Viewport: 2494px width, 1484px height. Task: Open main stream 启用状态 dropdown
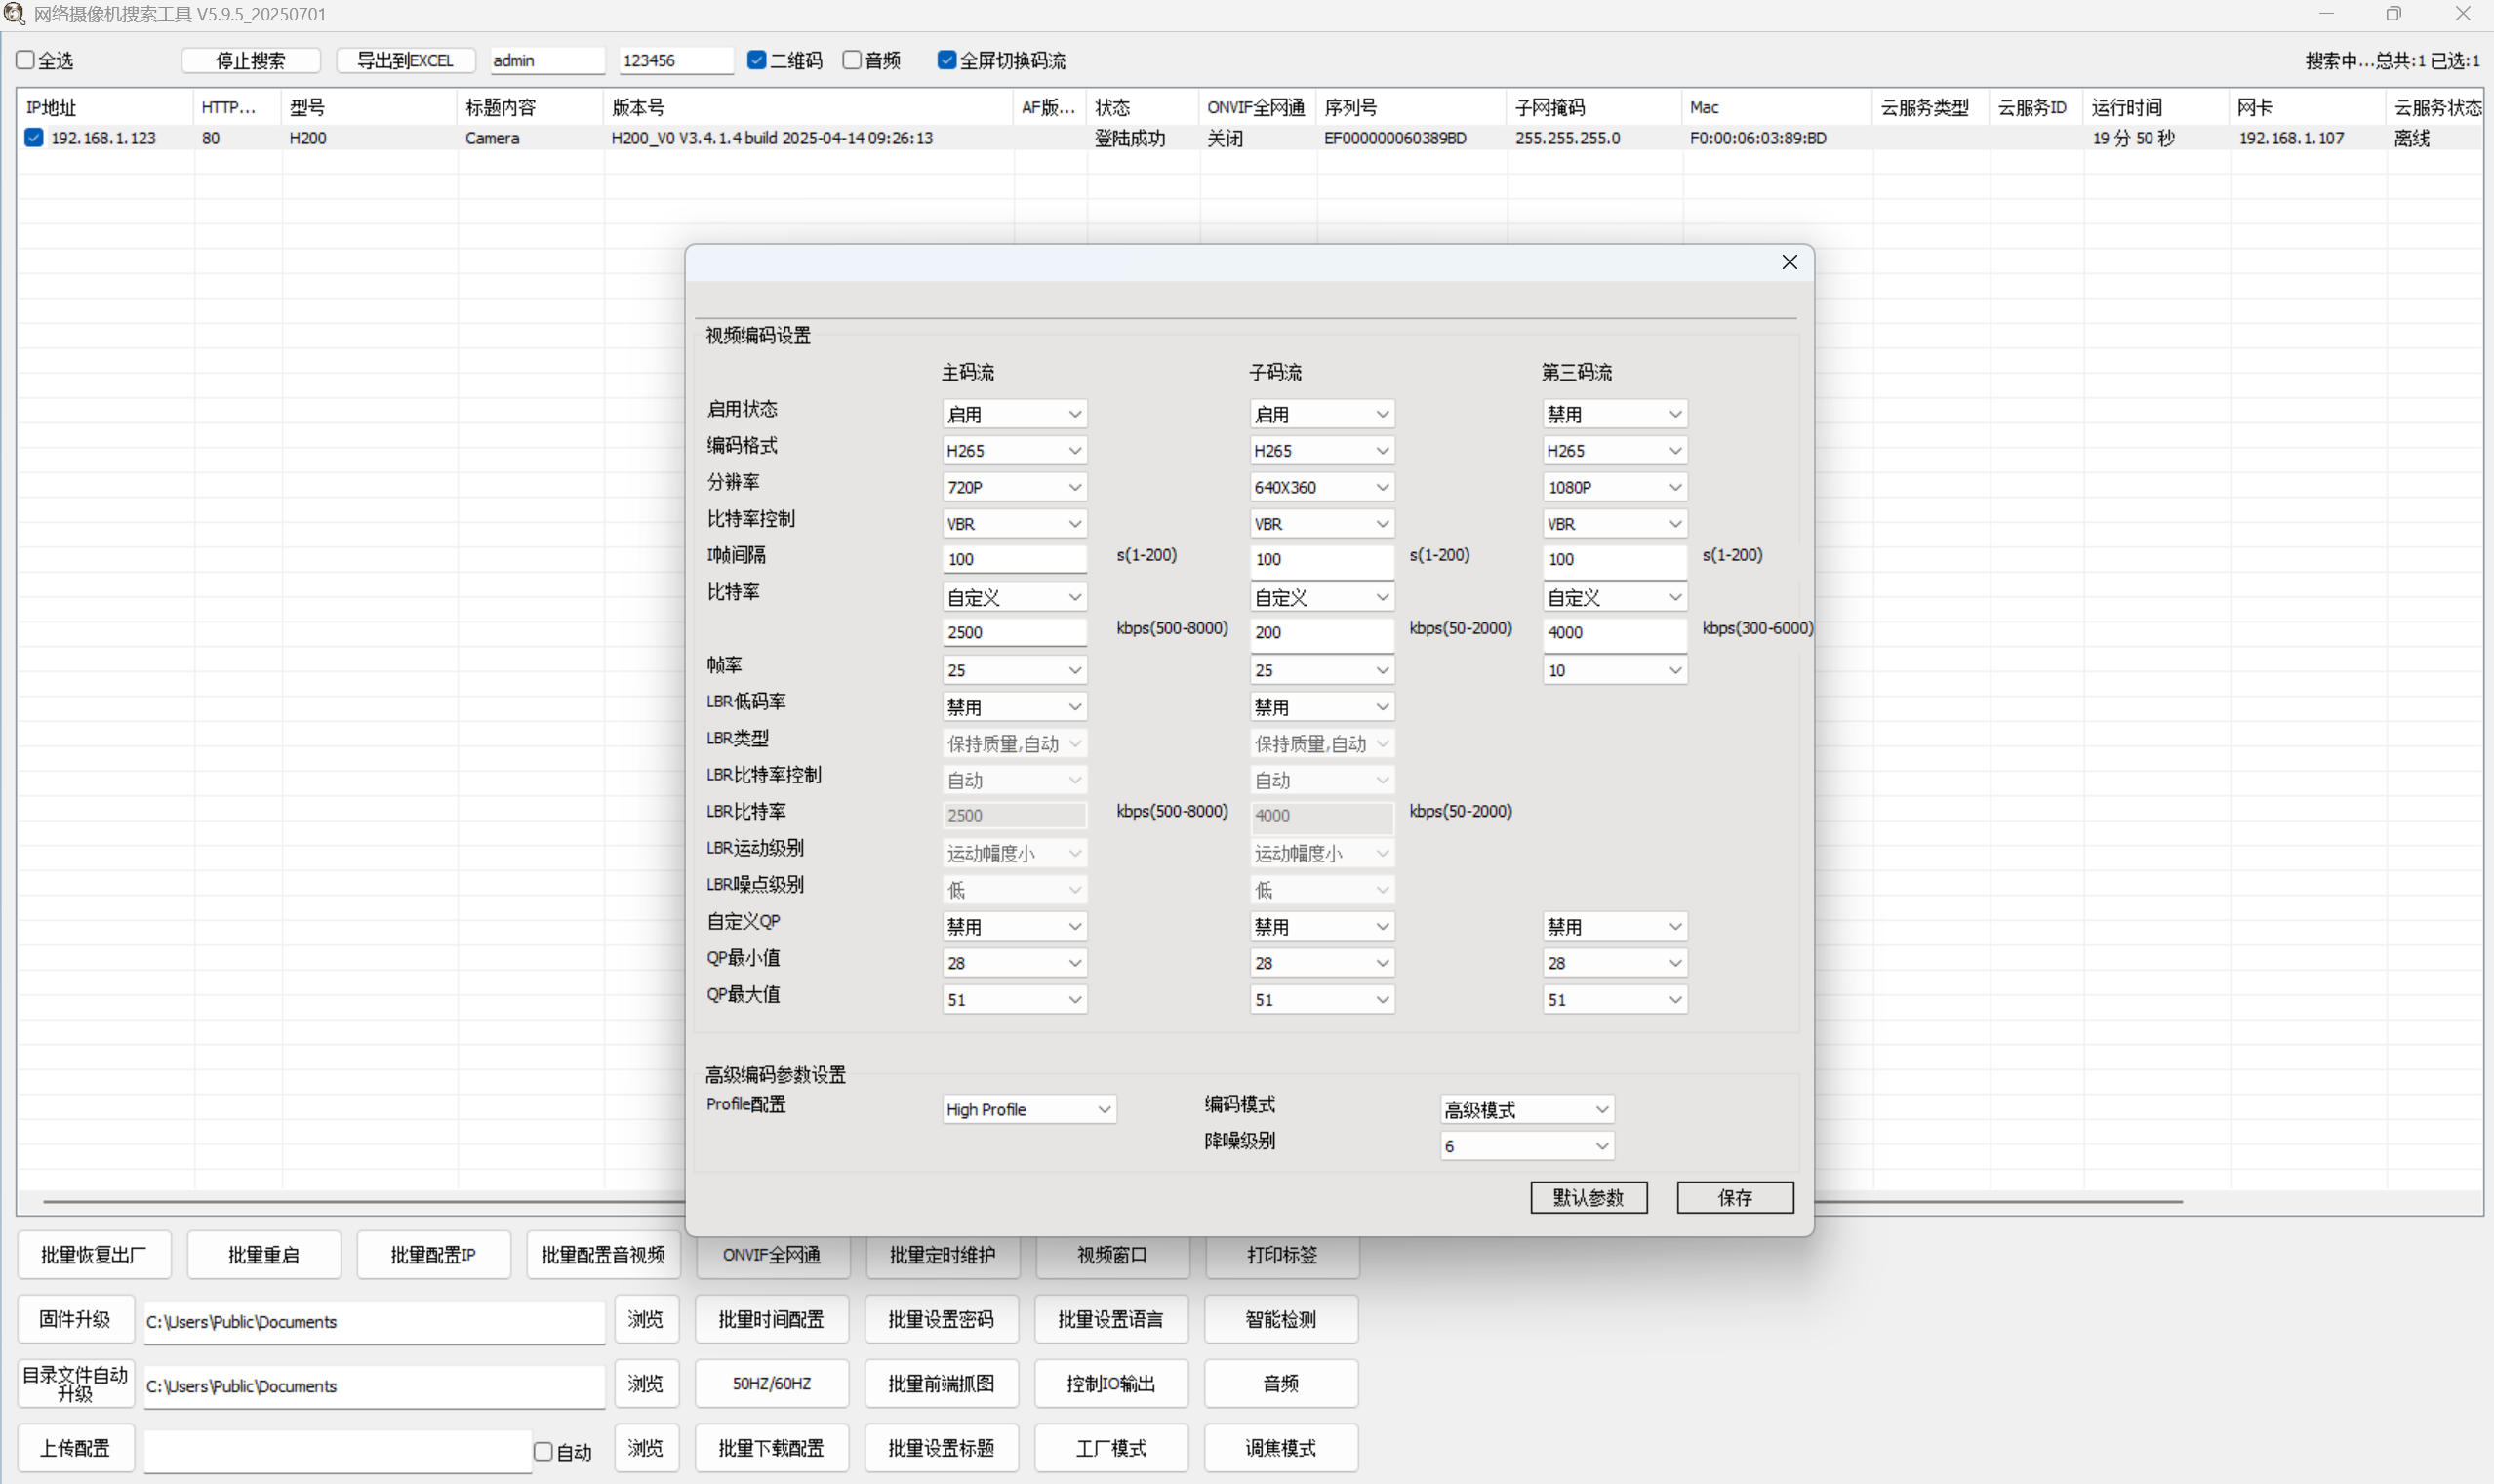click(1014, 414)
